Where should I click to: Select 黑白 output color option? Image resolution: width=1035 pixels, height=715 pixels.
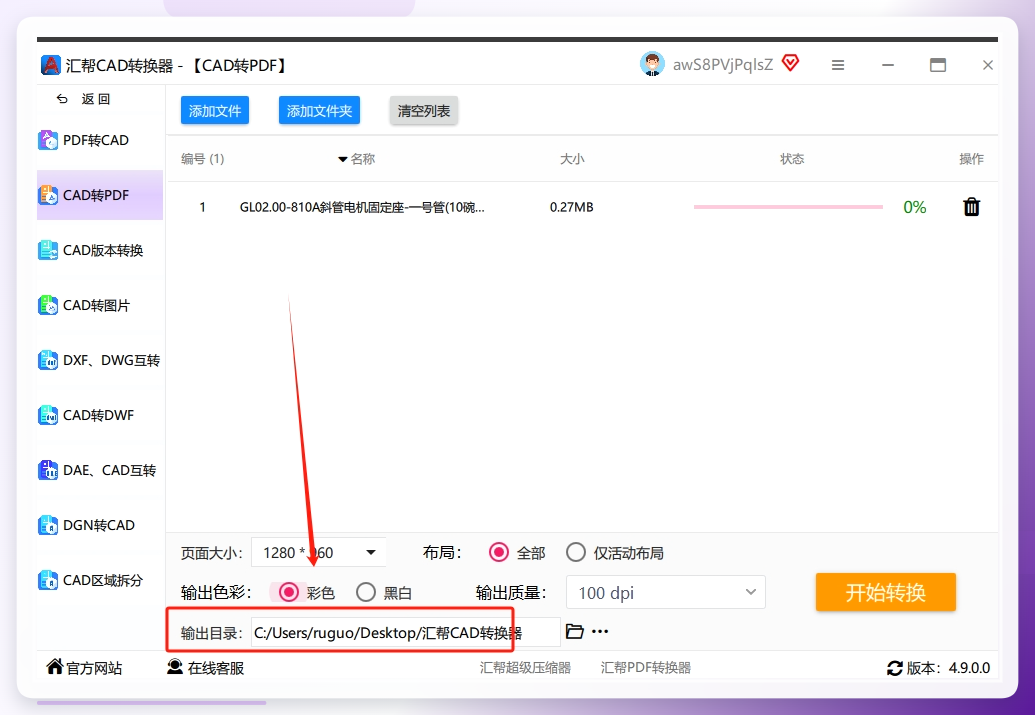click(x=366, y=592)
